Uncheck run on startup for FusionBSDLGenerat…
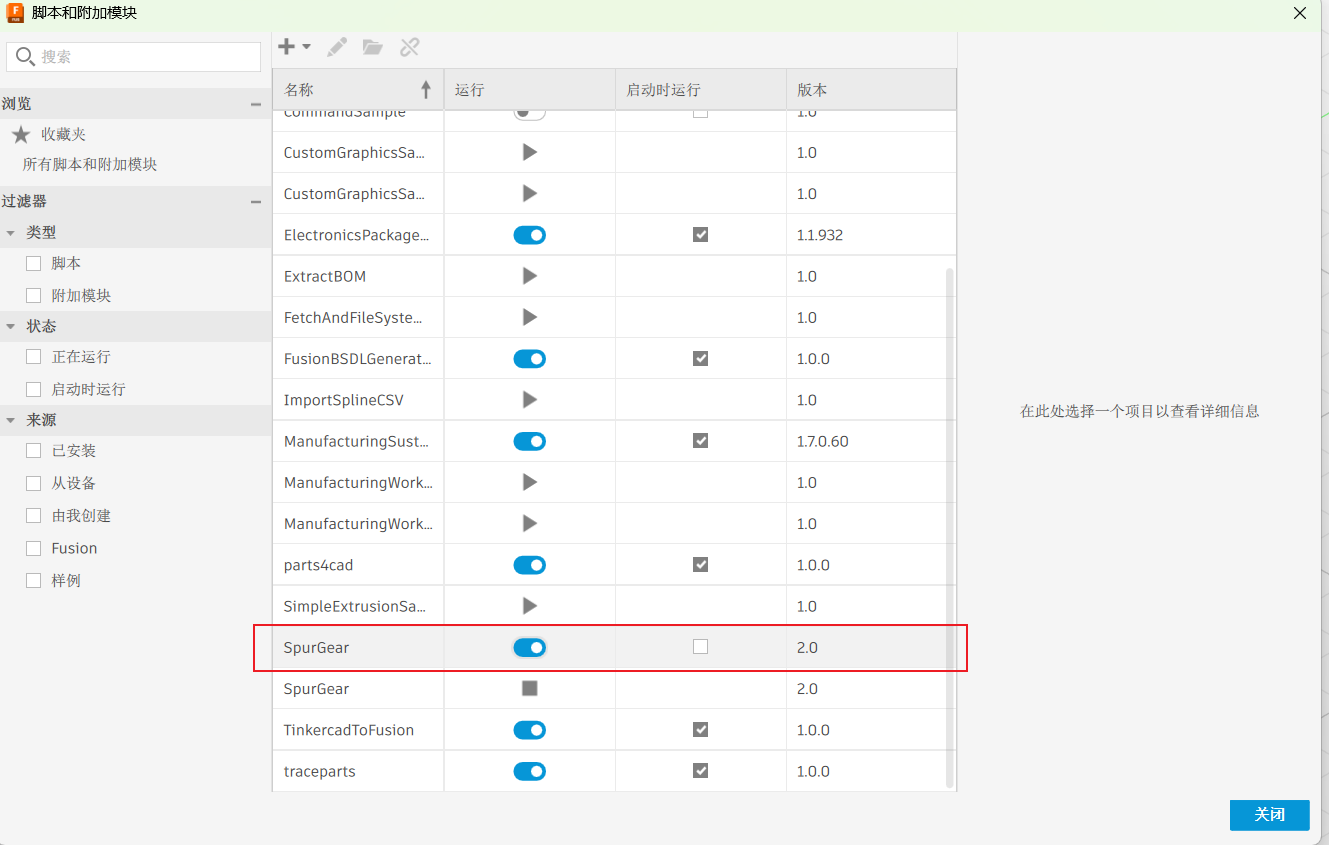The height and width of the screenshot is (845, 1329). (700, 358)
